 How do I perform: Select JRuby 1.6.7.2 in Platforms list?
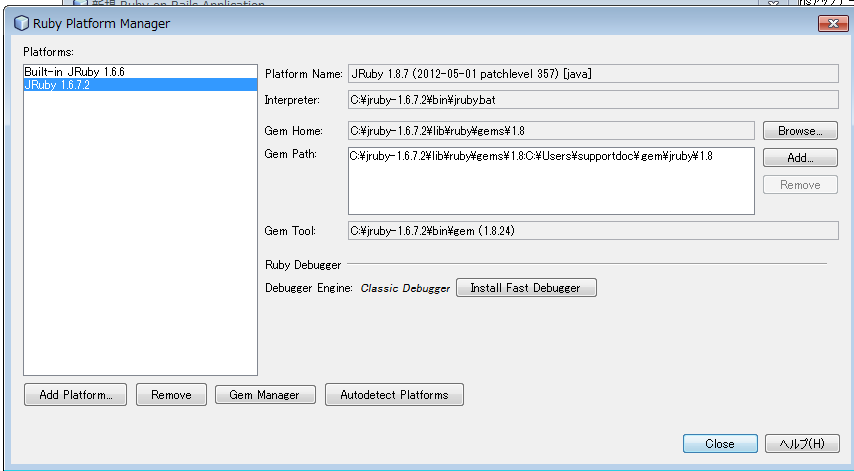click(x=140, y=85)
